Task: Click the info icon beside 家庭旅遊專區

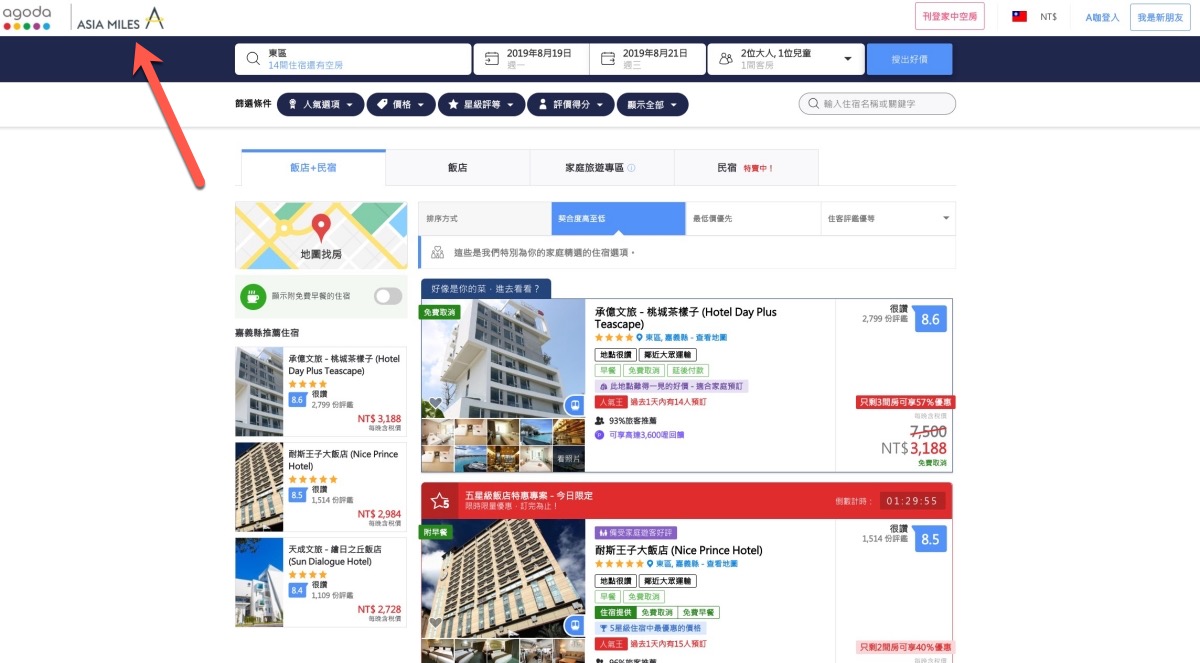Action: tap(631, 168)
